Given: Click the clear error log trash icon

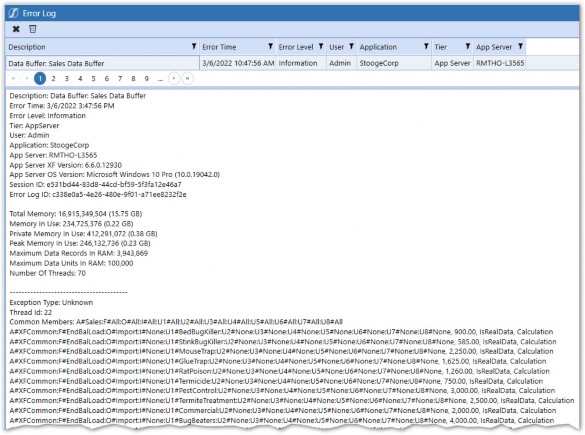Looking at the screenshot, I should click(33, 29).
